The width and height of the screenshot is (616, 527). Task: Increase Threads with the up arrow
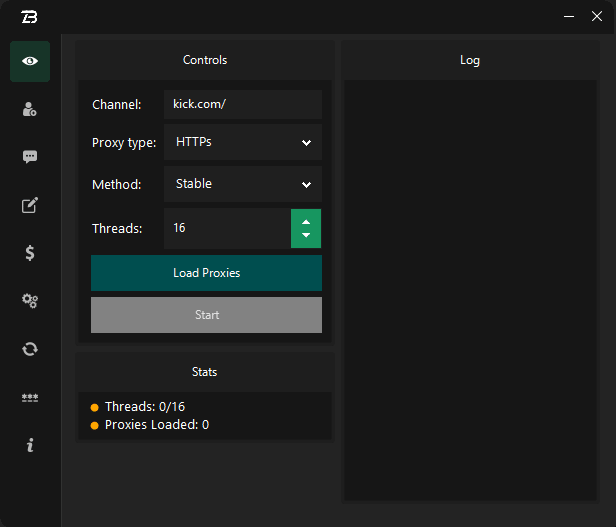pyautogui.click(x=306, y=221)
